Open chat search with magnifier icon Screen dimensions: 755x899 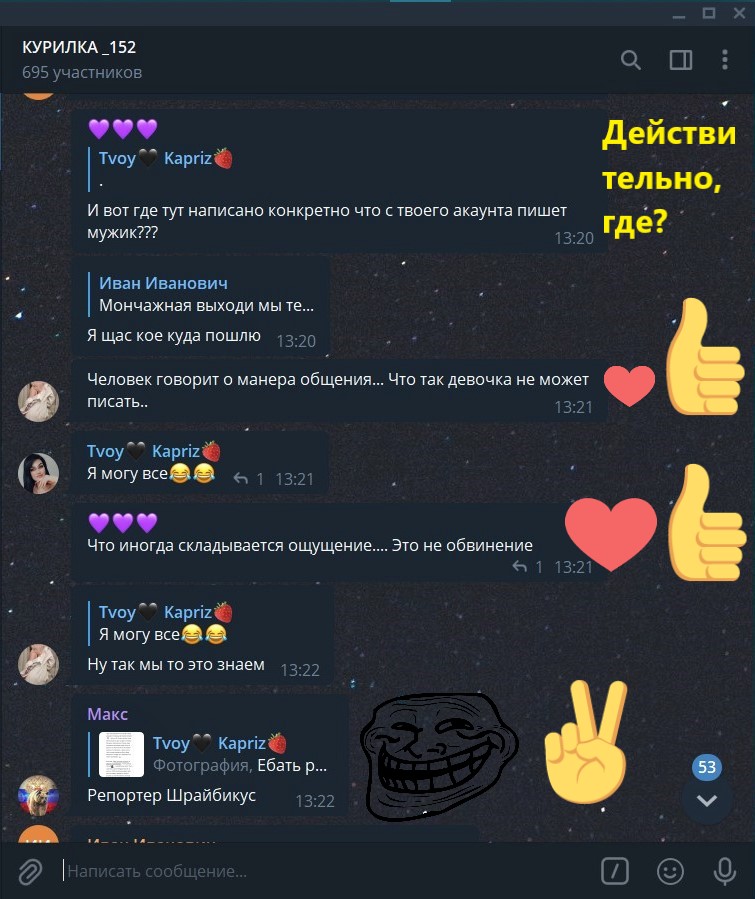(x=631, y=60)
